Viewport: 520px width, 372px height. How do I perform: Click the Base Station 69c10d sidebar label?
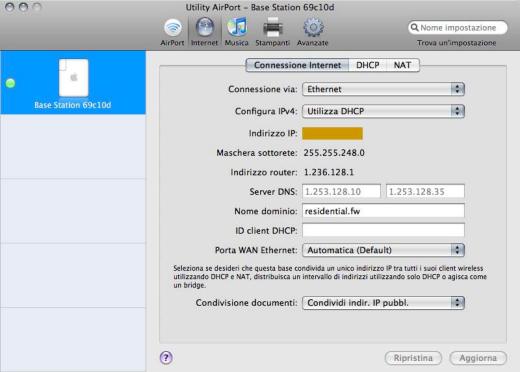[73, 105]
